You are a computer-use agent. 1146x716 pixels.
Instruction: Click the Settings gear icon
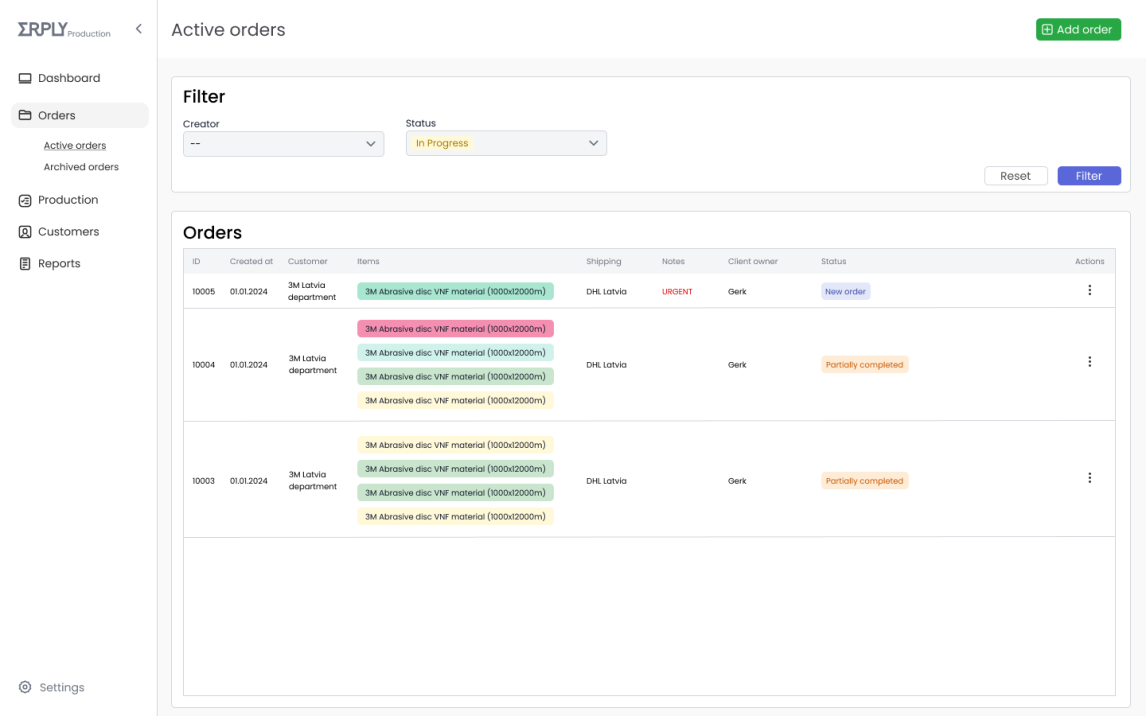click(25, 688)
